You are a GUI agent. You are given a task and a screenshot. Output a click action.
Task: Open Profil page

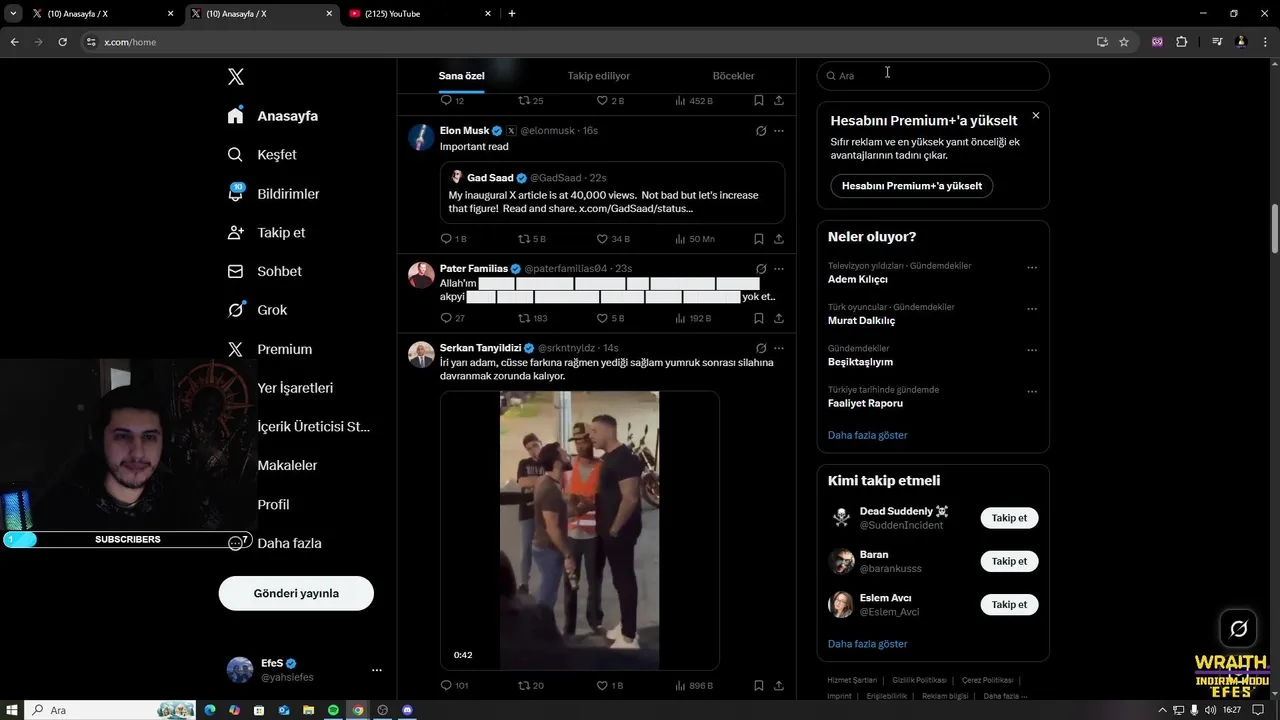[273, 505]
